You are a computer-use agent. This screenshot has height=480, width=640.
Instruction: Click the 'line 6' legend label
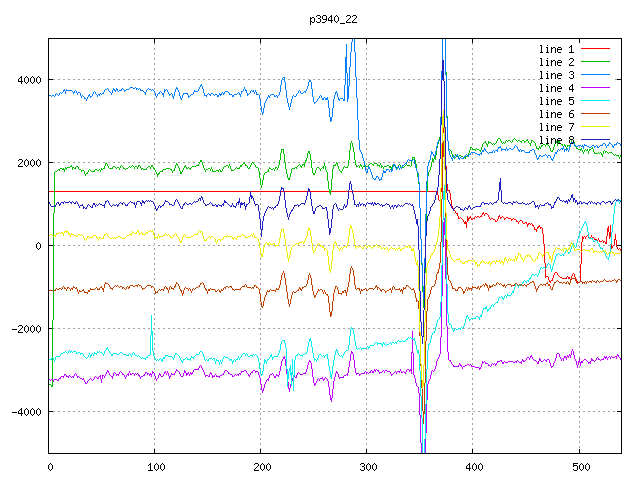(x=556, y=114)
